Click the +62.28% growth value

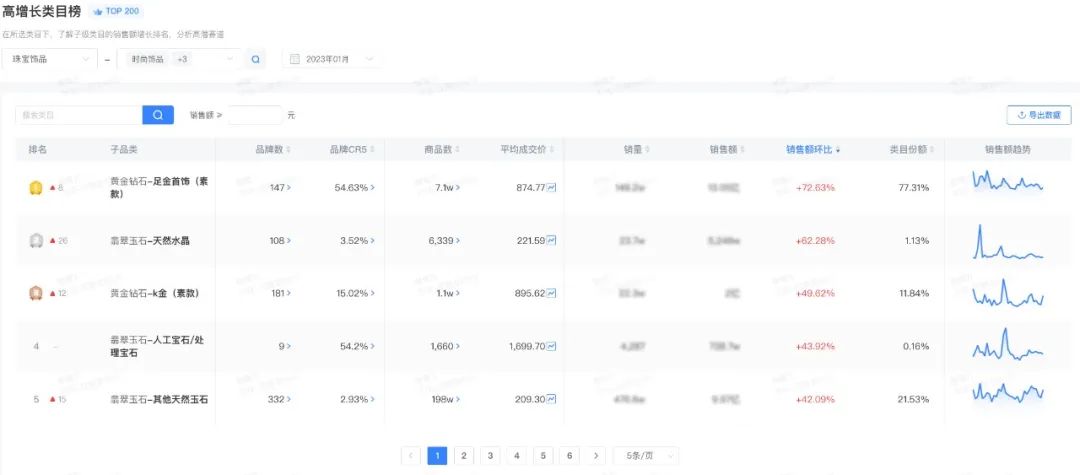[815, 240]
